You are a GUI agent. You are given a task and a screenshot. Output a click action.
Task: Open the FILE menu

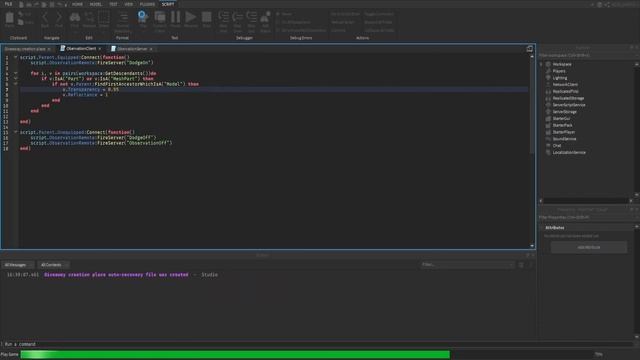tap(8, 4)
